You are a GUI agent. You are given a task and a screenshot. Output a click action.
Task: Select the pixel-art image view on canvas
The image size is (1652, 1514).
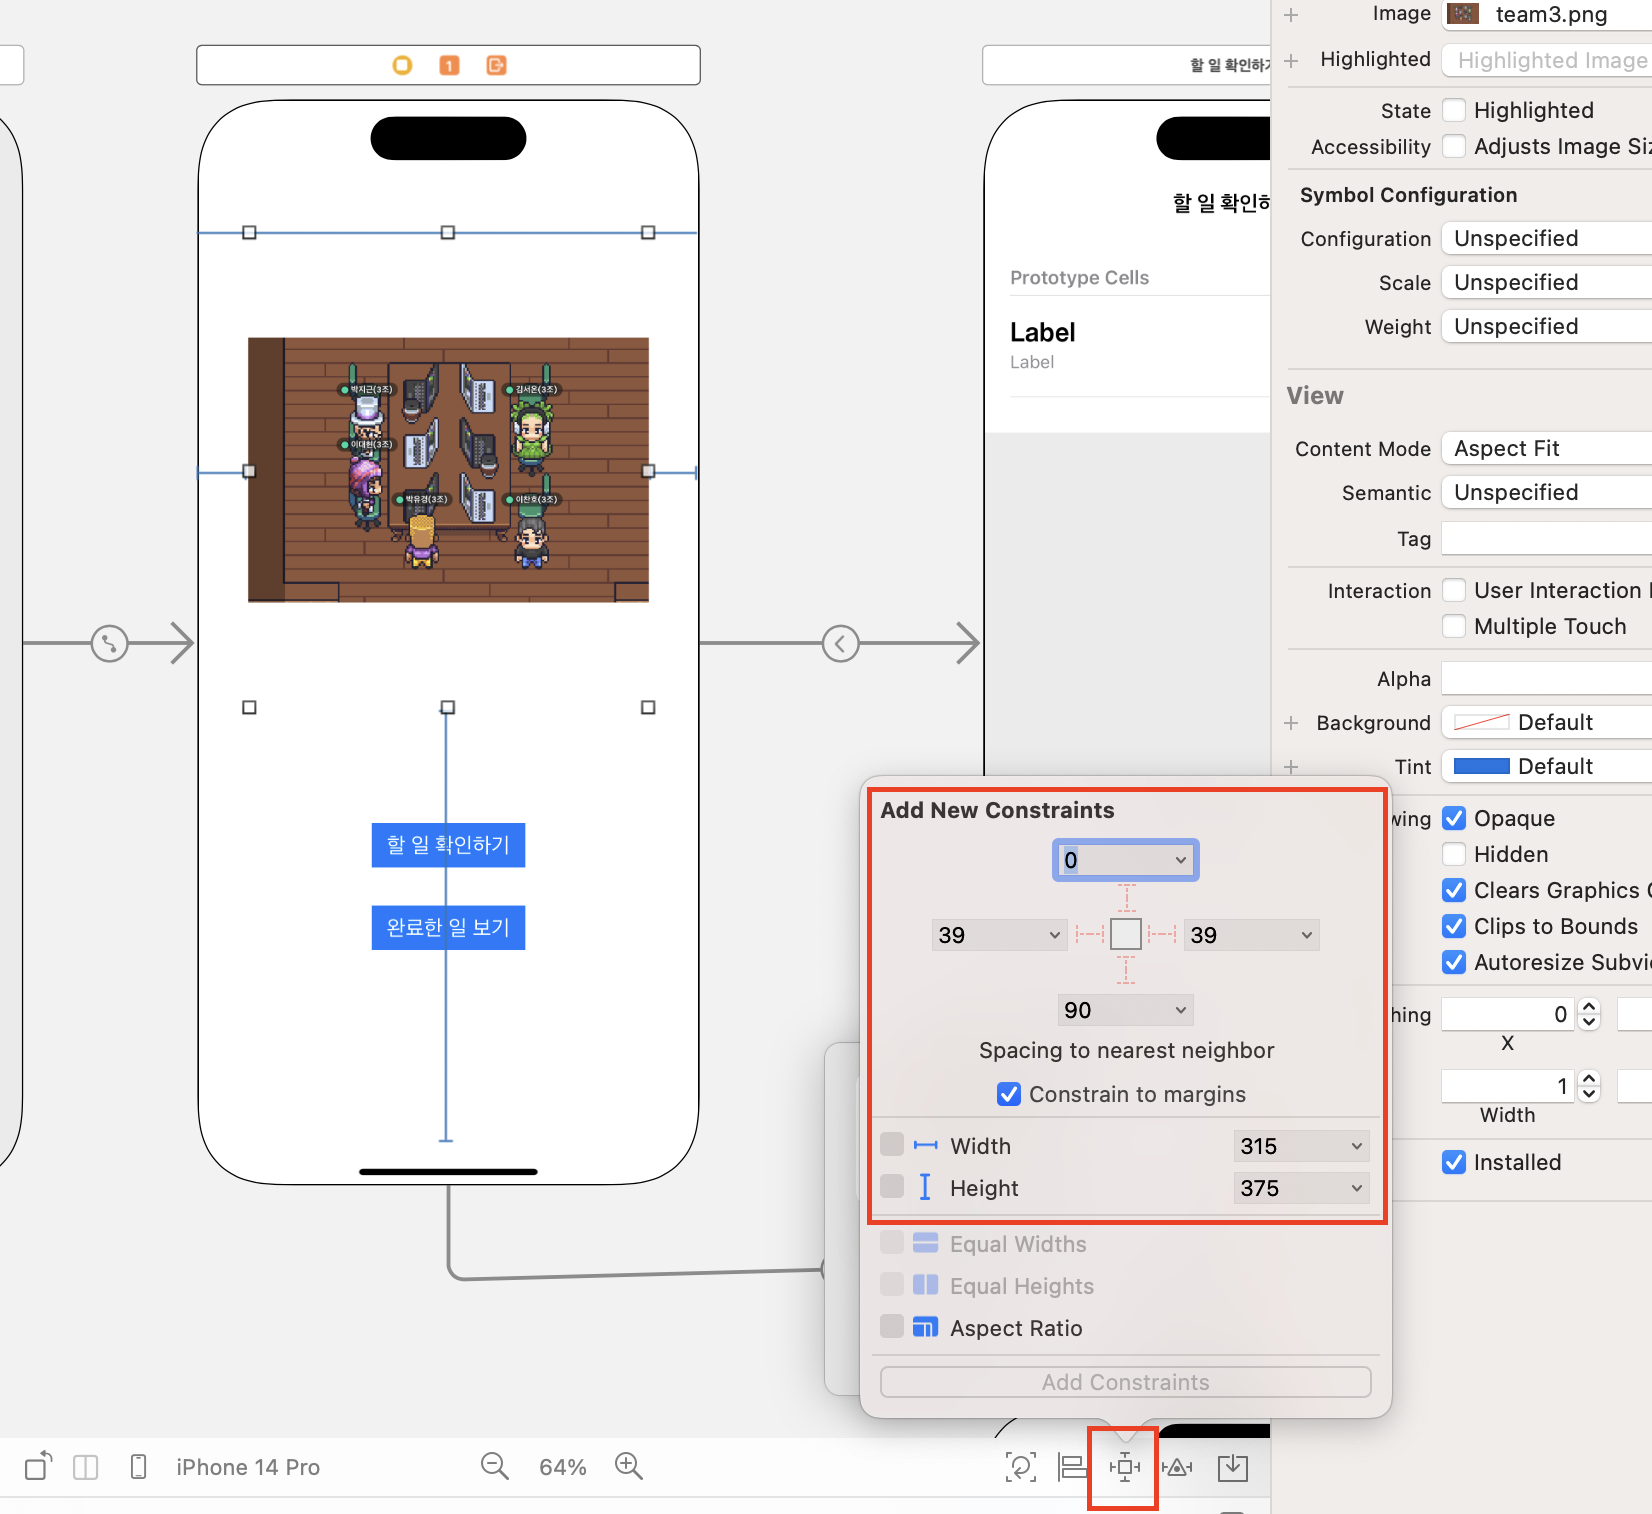click(x=448, y=470)
